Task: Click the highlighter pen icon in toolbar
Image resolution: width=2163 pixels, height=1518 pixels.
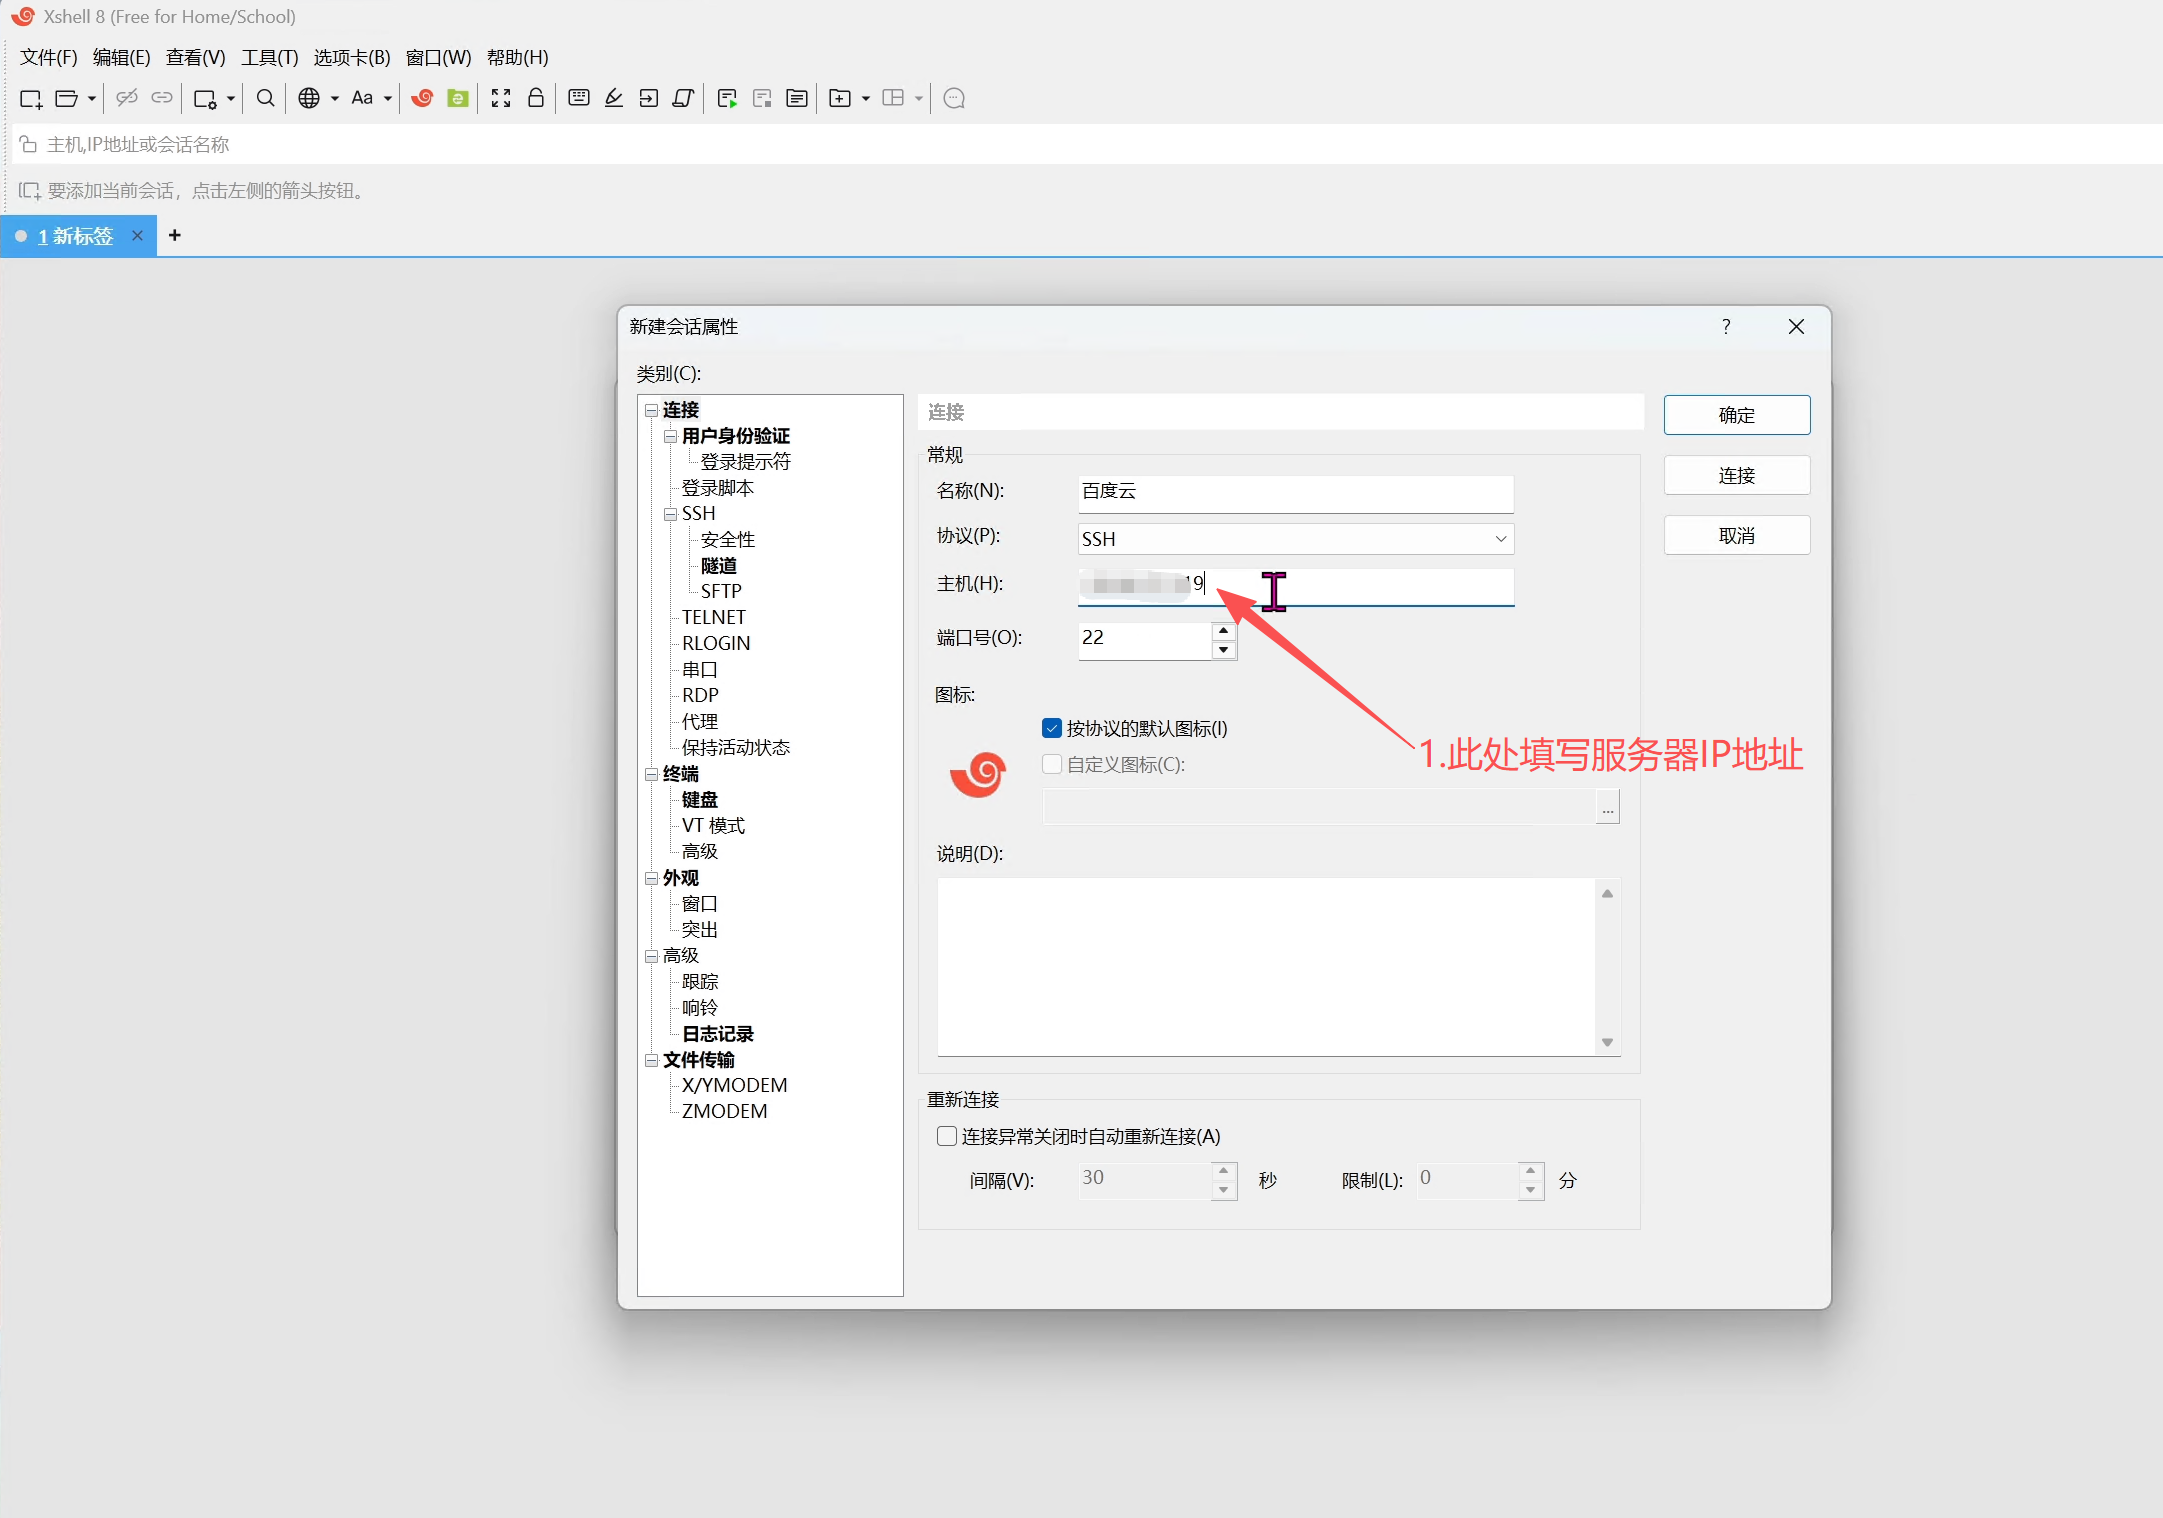Action: (614, 98)
